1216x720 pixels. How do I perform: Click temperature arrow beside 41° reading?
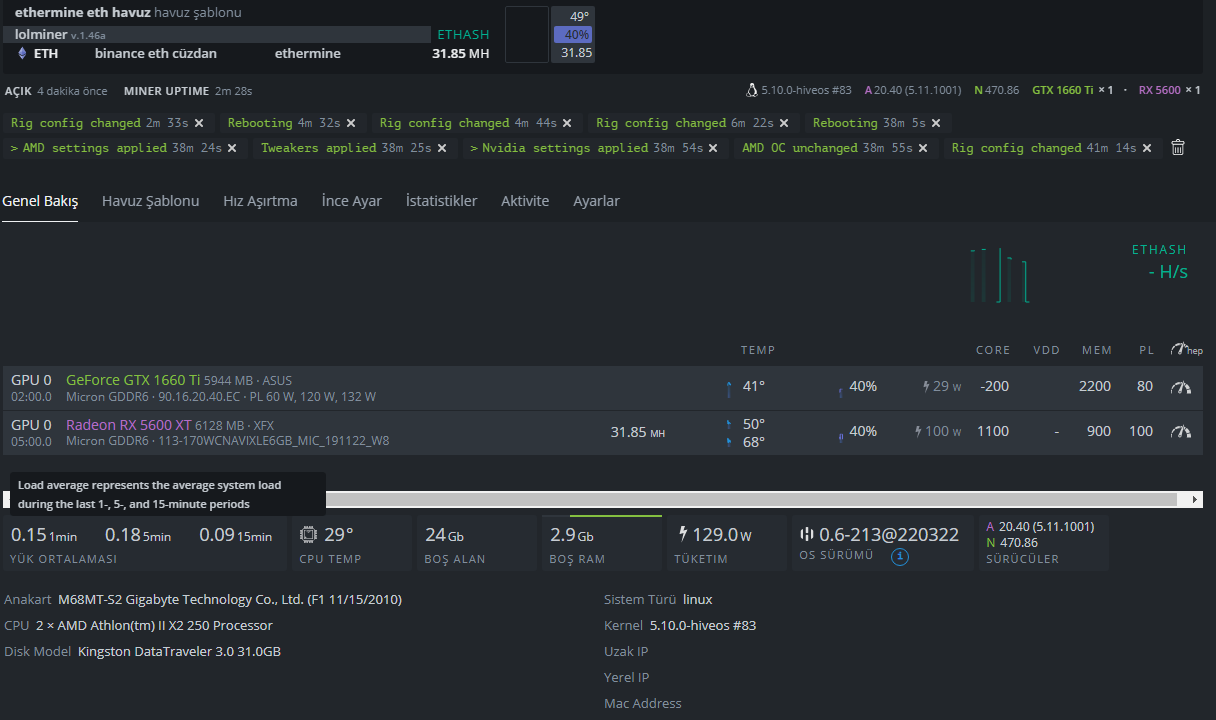click(728, 388)
